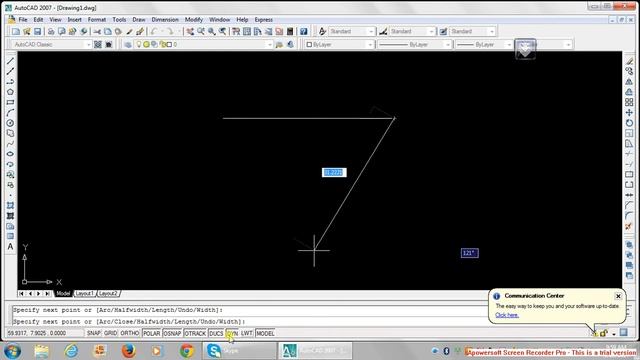Click the dynamic input length field

334,173
